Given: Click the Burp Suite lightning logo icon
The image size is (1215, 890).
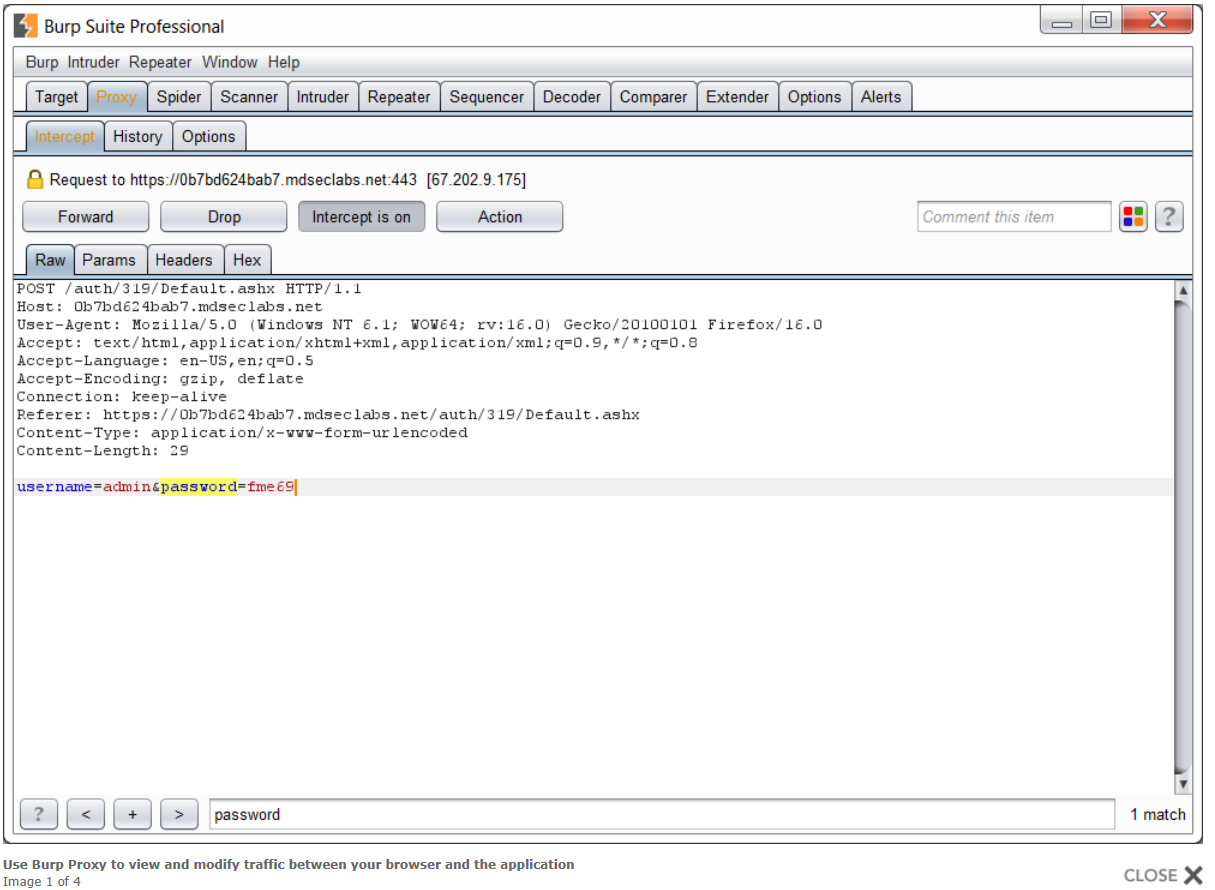Looking at the screenshot, I should click(x=25, y=26).
